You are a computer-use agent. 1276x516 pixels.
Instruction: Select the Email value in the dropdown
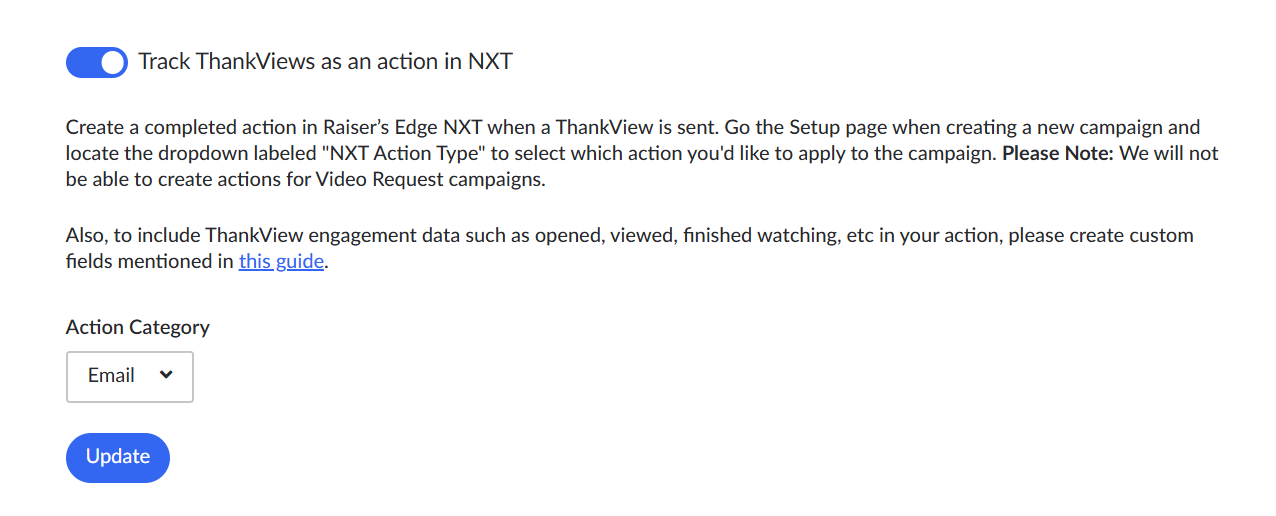(111, 376)
